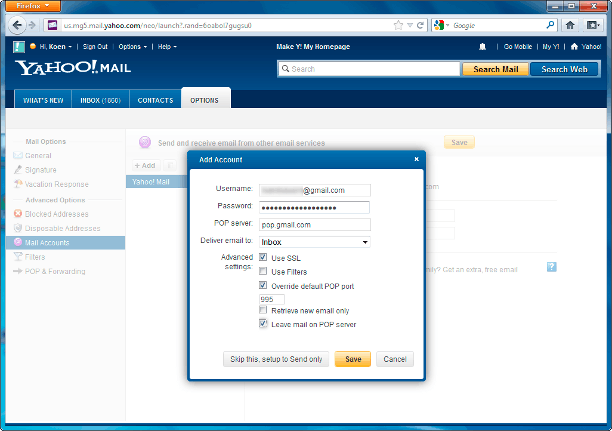Enable the Use Filters checkbox
Screen dimensions: 612x431
click(x=263, y=271)
